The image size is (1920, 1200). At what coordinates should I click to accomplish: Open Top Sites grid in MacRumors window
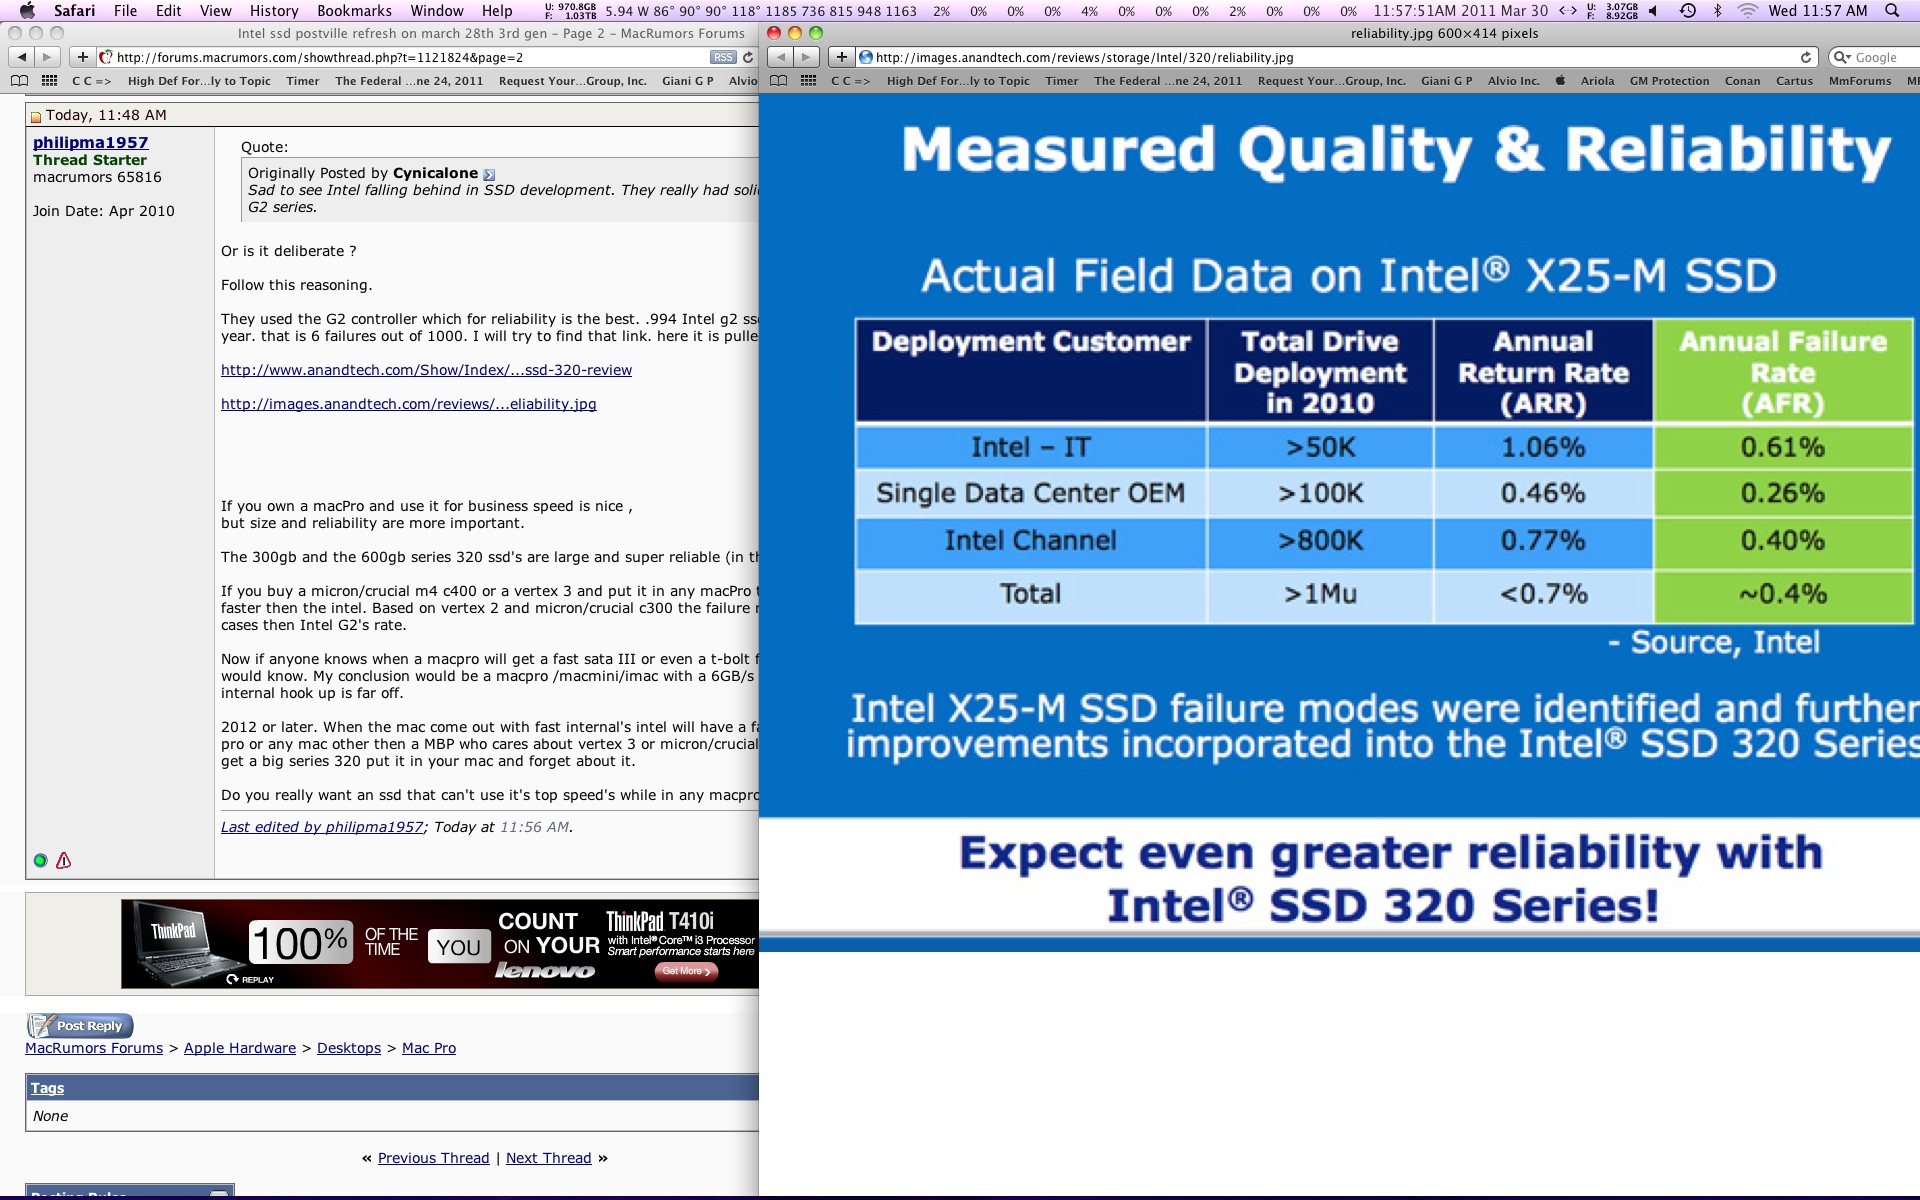48,81
